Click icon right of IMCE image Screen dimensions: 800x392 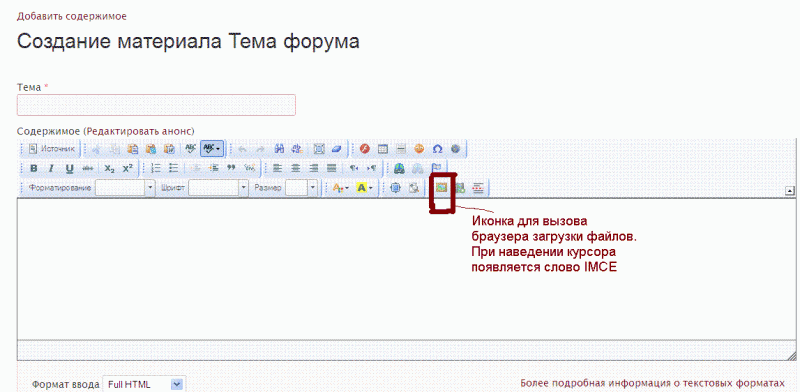(x=460, y=188)
